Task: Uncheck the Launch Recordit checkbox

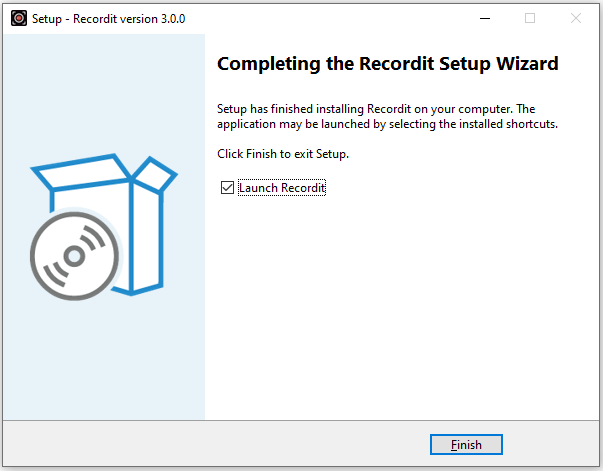Action: (x=227, y=187)
